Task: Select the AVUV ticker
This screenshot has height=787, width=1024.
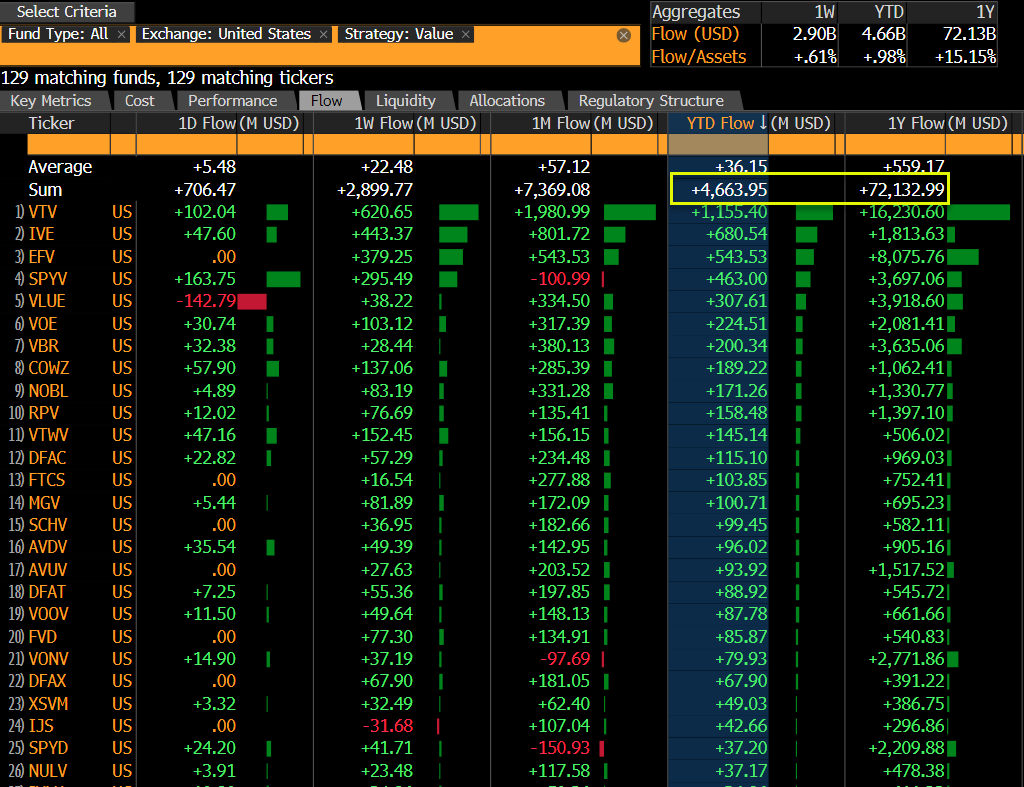Action: pyautogui.click(x=48, y=570)
